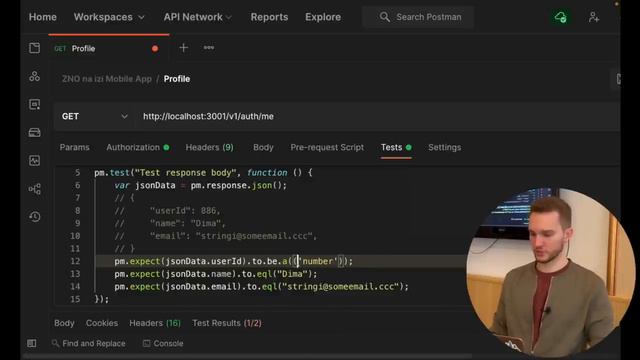The height and width of the screenshot is (360, 640).
Task: Switch to the Headers (9) tab
Action: [209, 147]
